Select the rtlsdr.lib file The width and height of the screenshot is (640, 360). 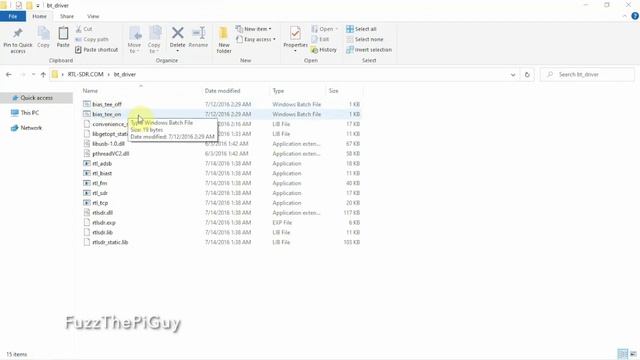click(221, 232)
